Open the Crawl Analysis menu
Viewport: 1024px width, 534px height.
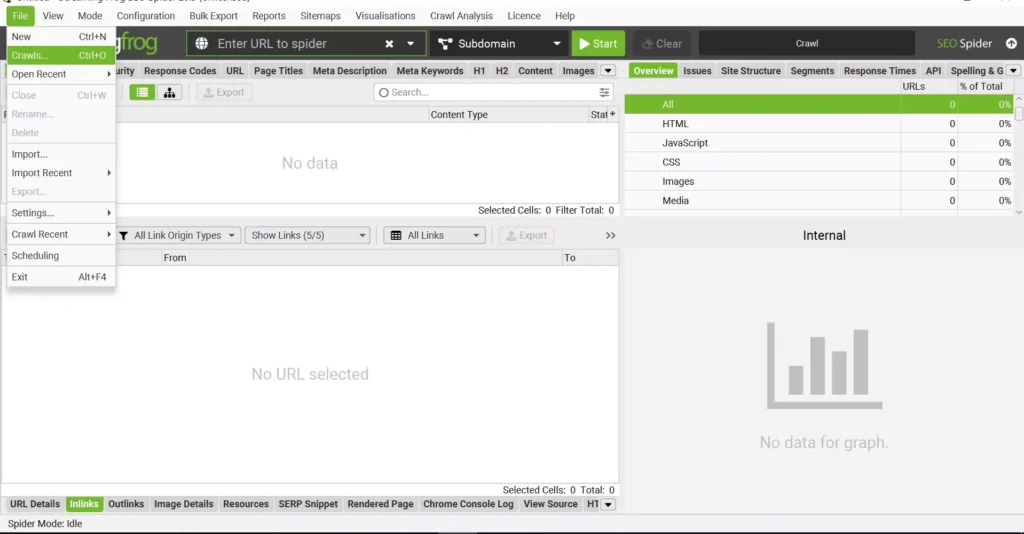click(x=462, y=16)
